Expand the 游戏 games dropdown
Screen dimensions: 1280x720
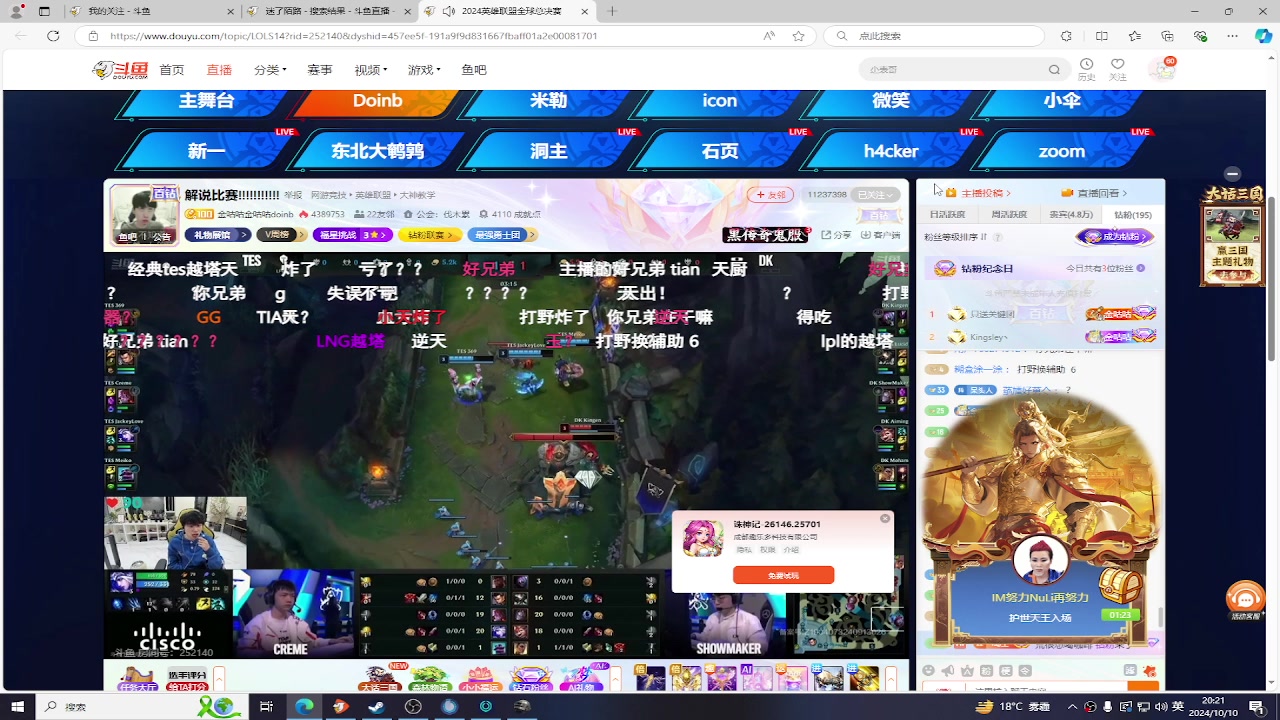click(424, 70)
